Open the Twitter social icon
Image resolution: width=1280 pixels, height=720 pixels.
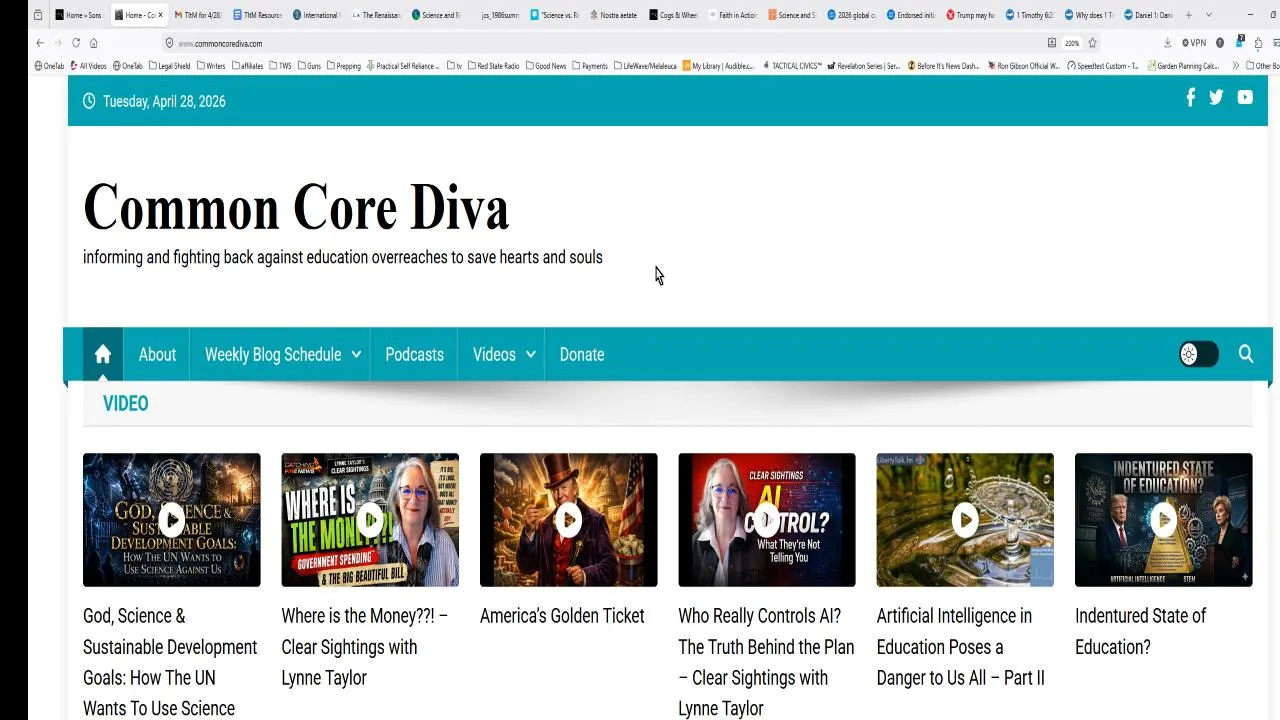pos(1216,97)
